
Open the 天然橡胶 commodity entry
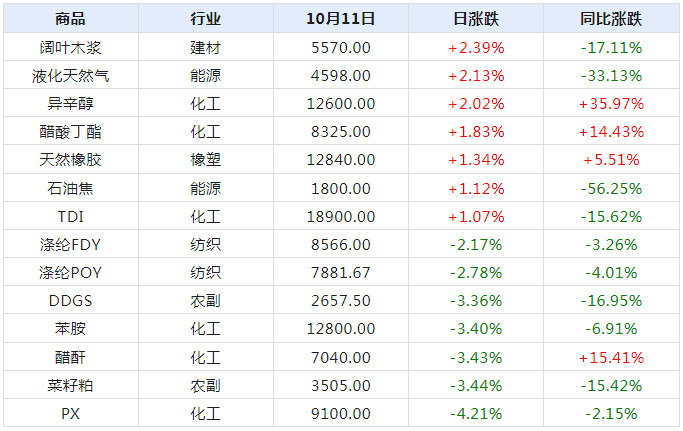click(70, 159)
